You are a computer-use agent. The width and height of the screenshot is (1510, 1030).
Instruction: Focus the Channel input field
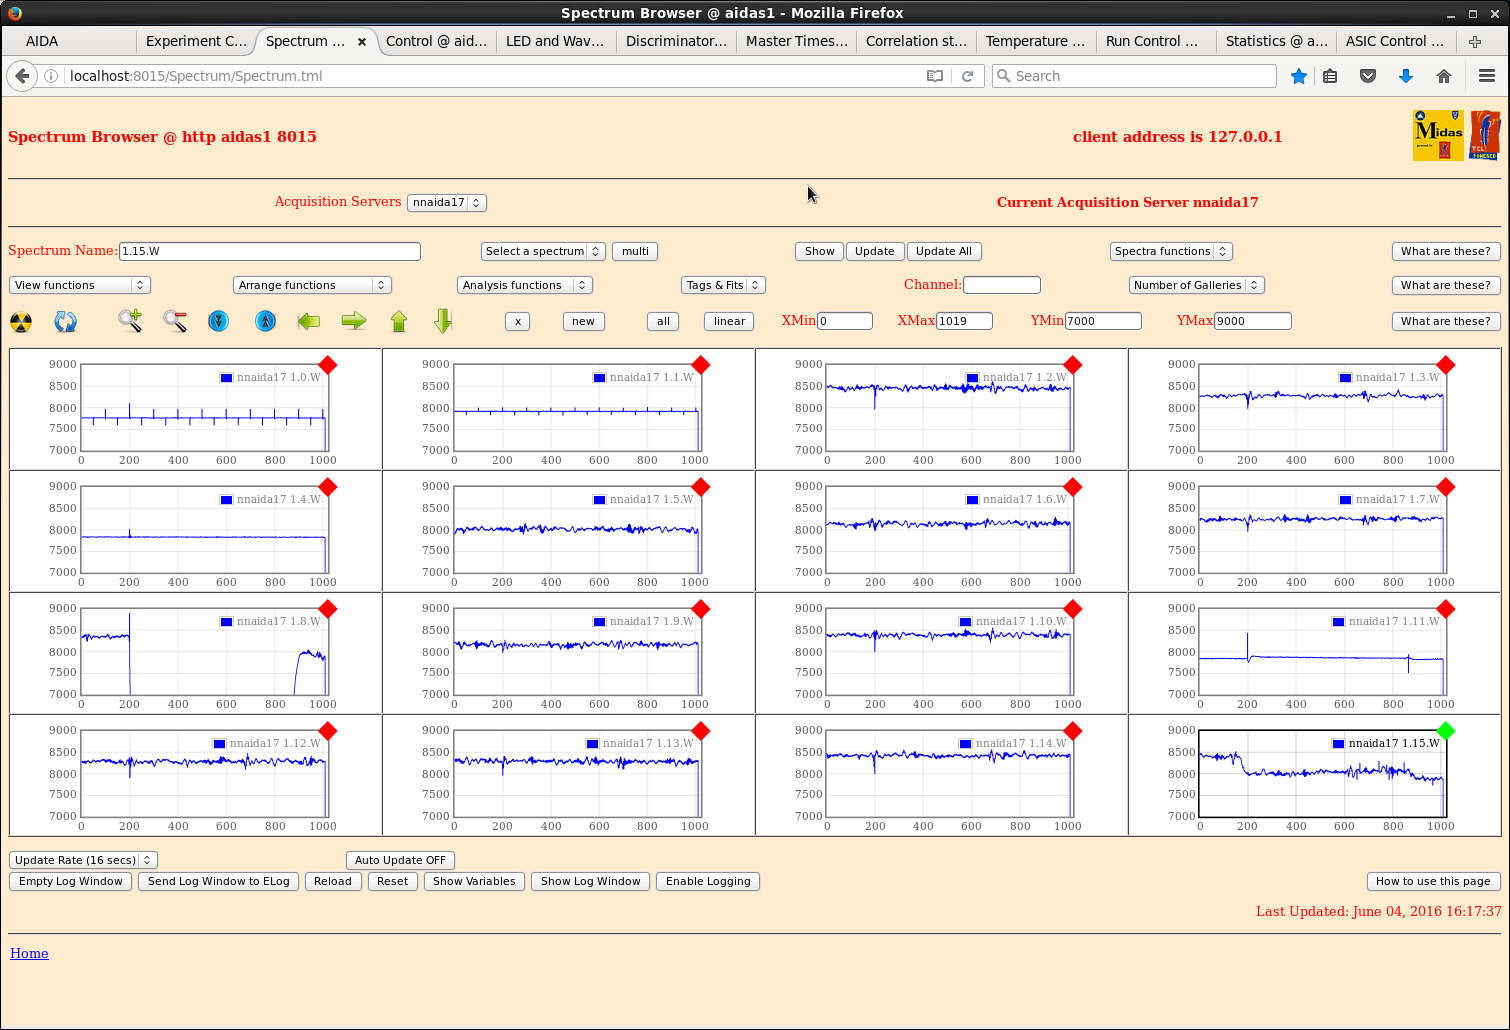(1002, 285)
